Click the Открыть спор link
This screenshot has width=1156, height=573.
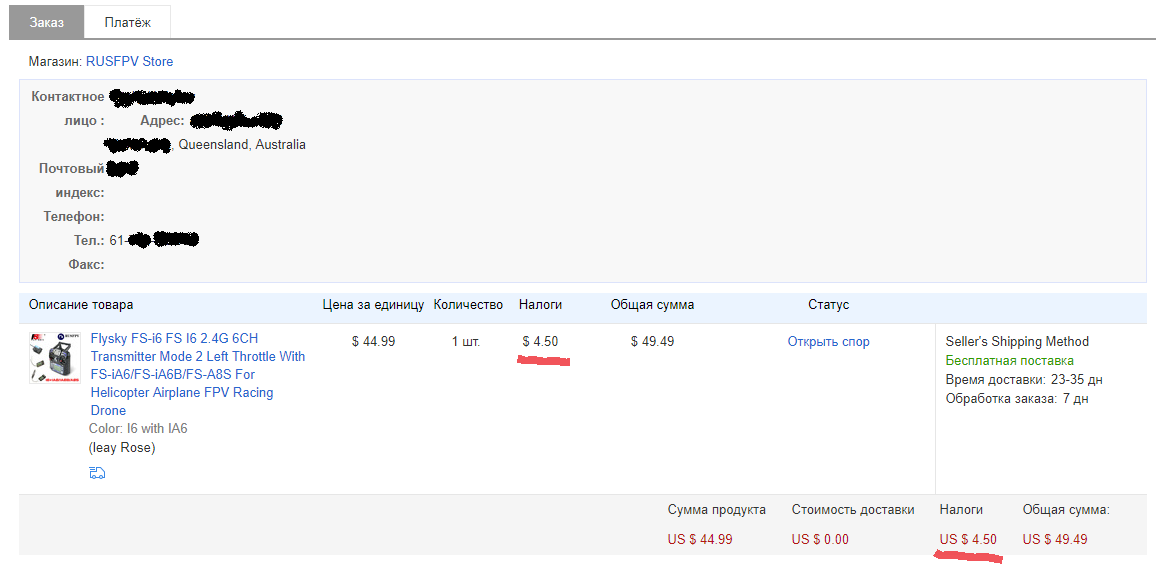click(828, 342)
